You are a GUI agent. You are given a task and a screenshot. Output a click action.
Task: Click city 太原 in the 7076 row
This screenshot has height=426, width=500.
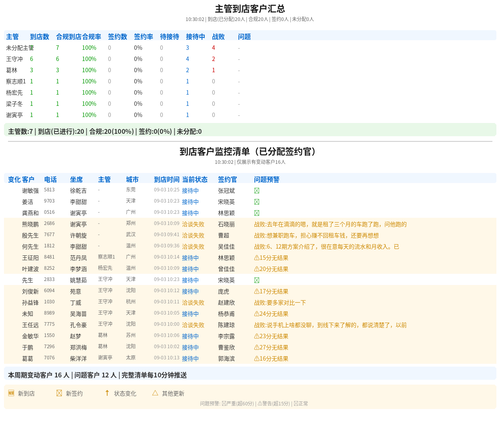tap(131, 358)
